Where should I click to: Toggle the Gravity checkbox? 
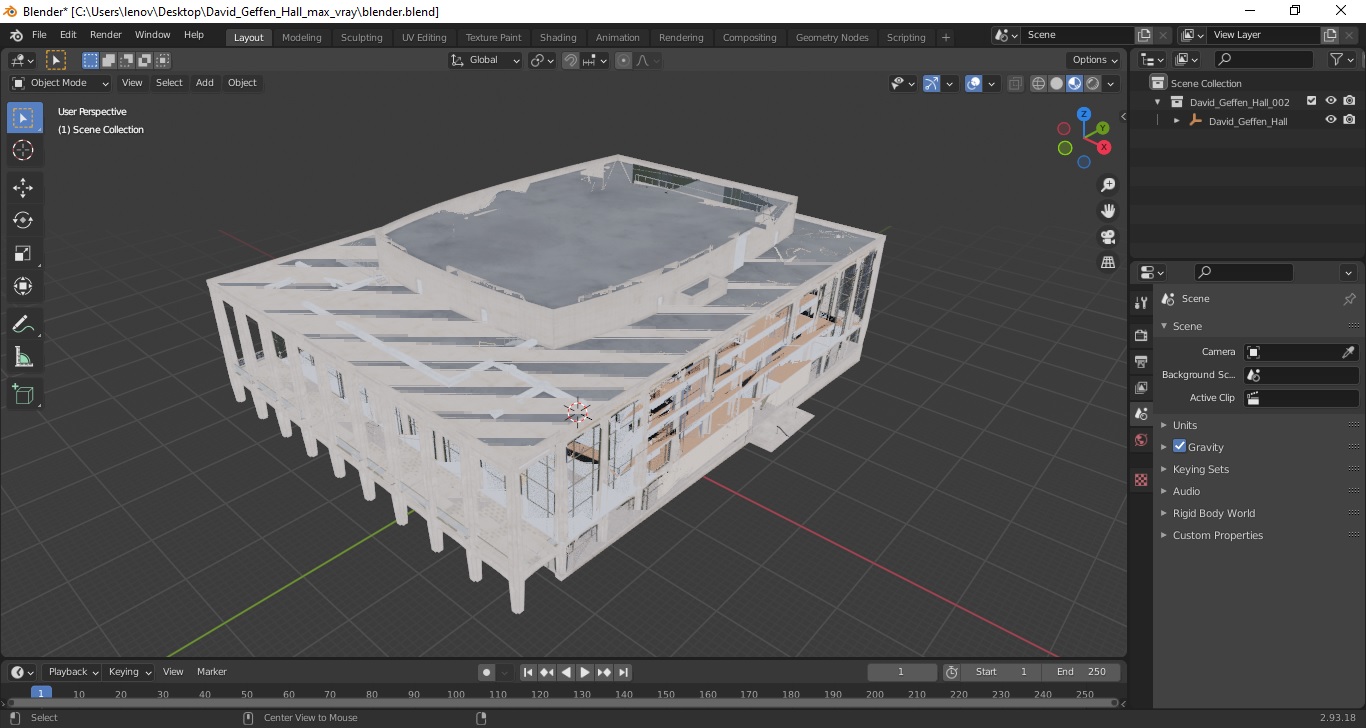point(1179,446)
